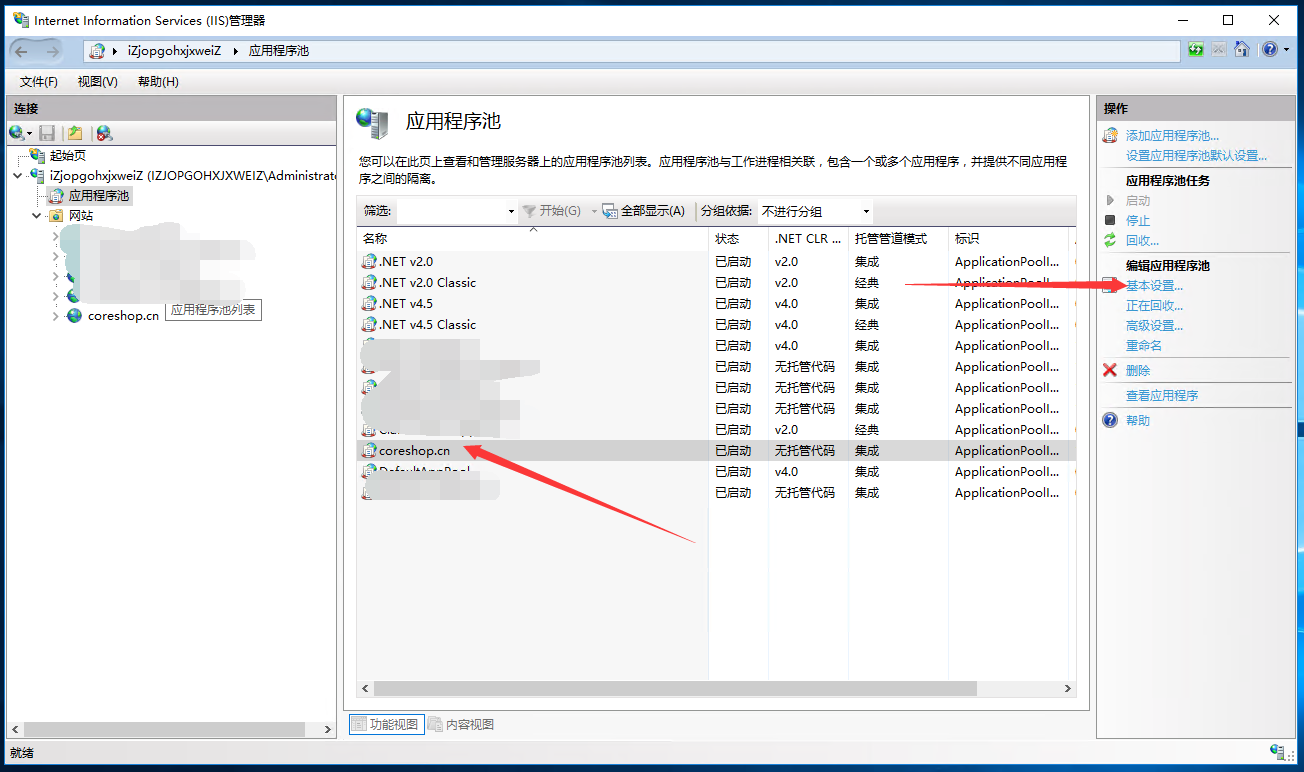Open the 文件(F) menu
The height and width of the screenshot is (772, 1304).
[39, 82]
